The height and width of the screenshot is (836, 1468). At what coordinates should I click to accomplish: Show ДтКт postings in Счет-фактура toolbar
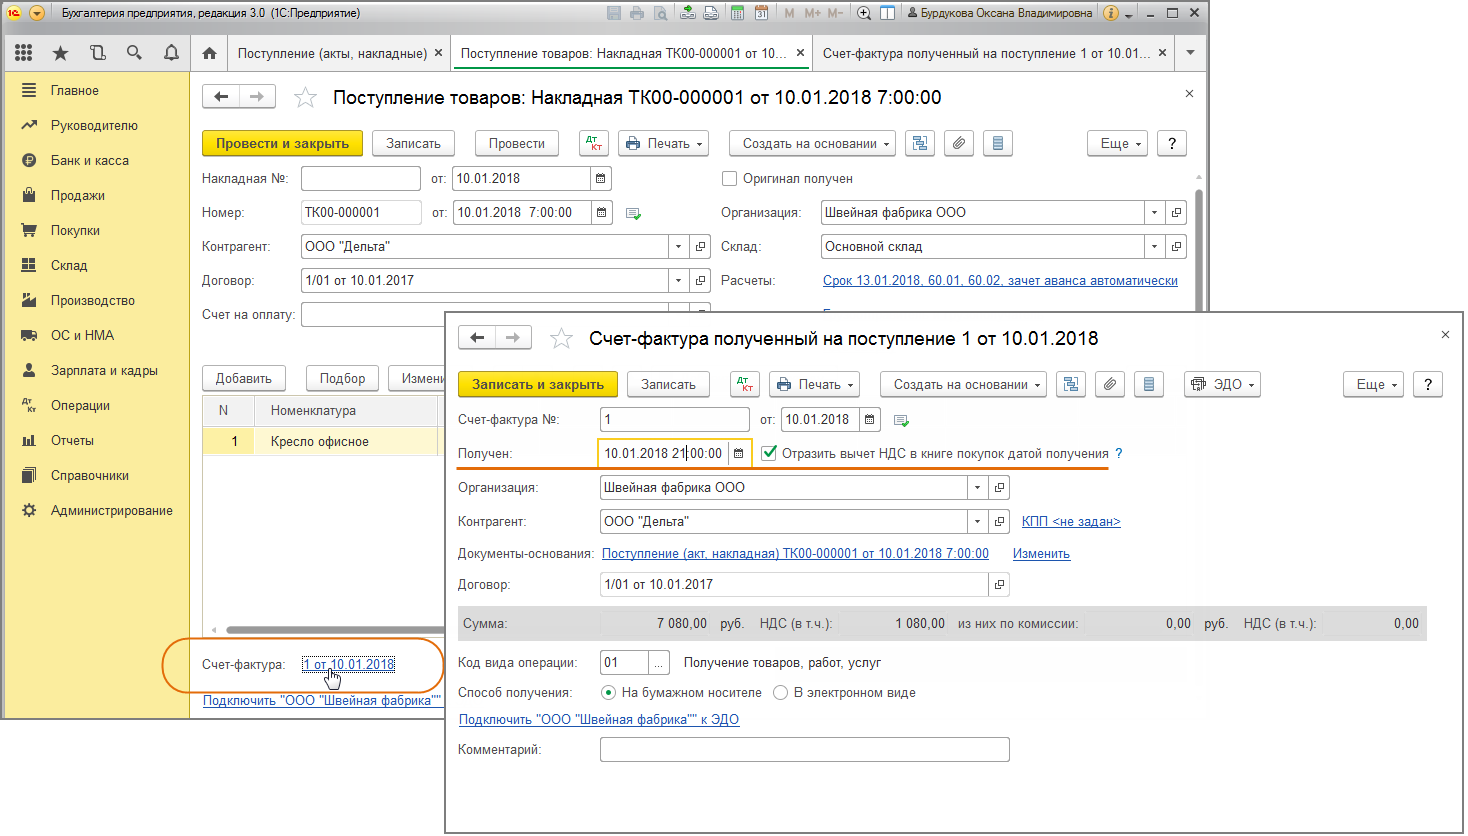(745, 384)
